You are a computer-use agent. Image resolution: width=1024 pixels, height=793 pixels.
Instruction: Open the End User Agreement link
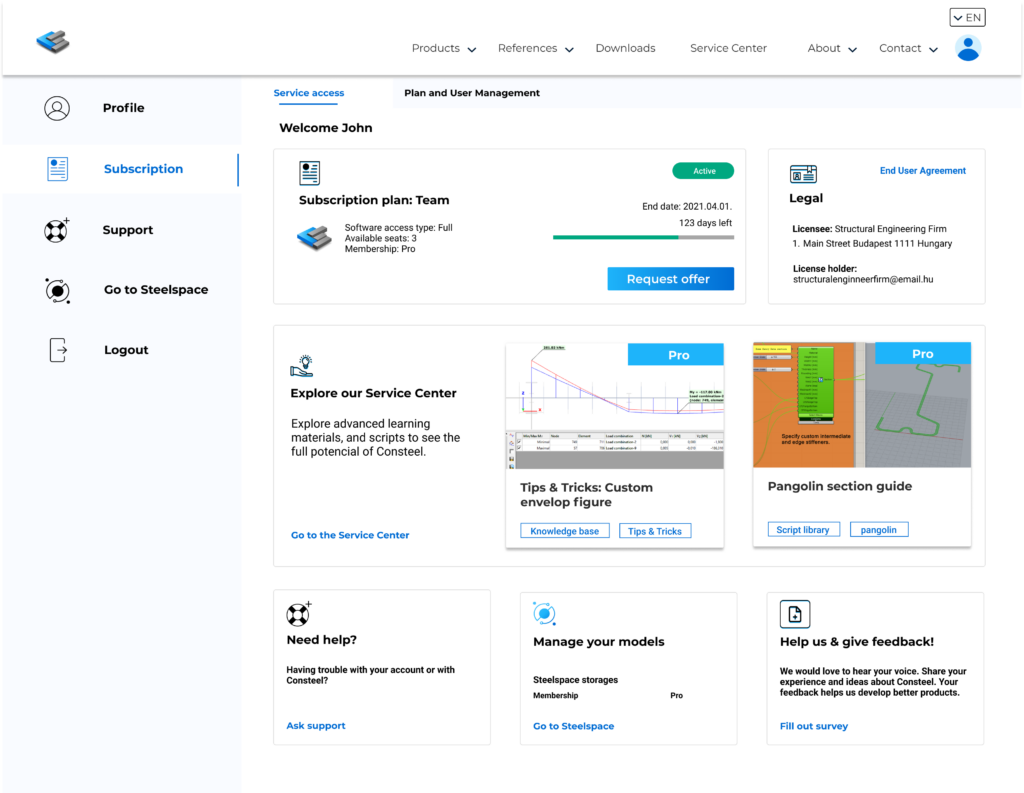tap(922, 170)
